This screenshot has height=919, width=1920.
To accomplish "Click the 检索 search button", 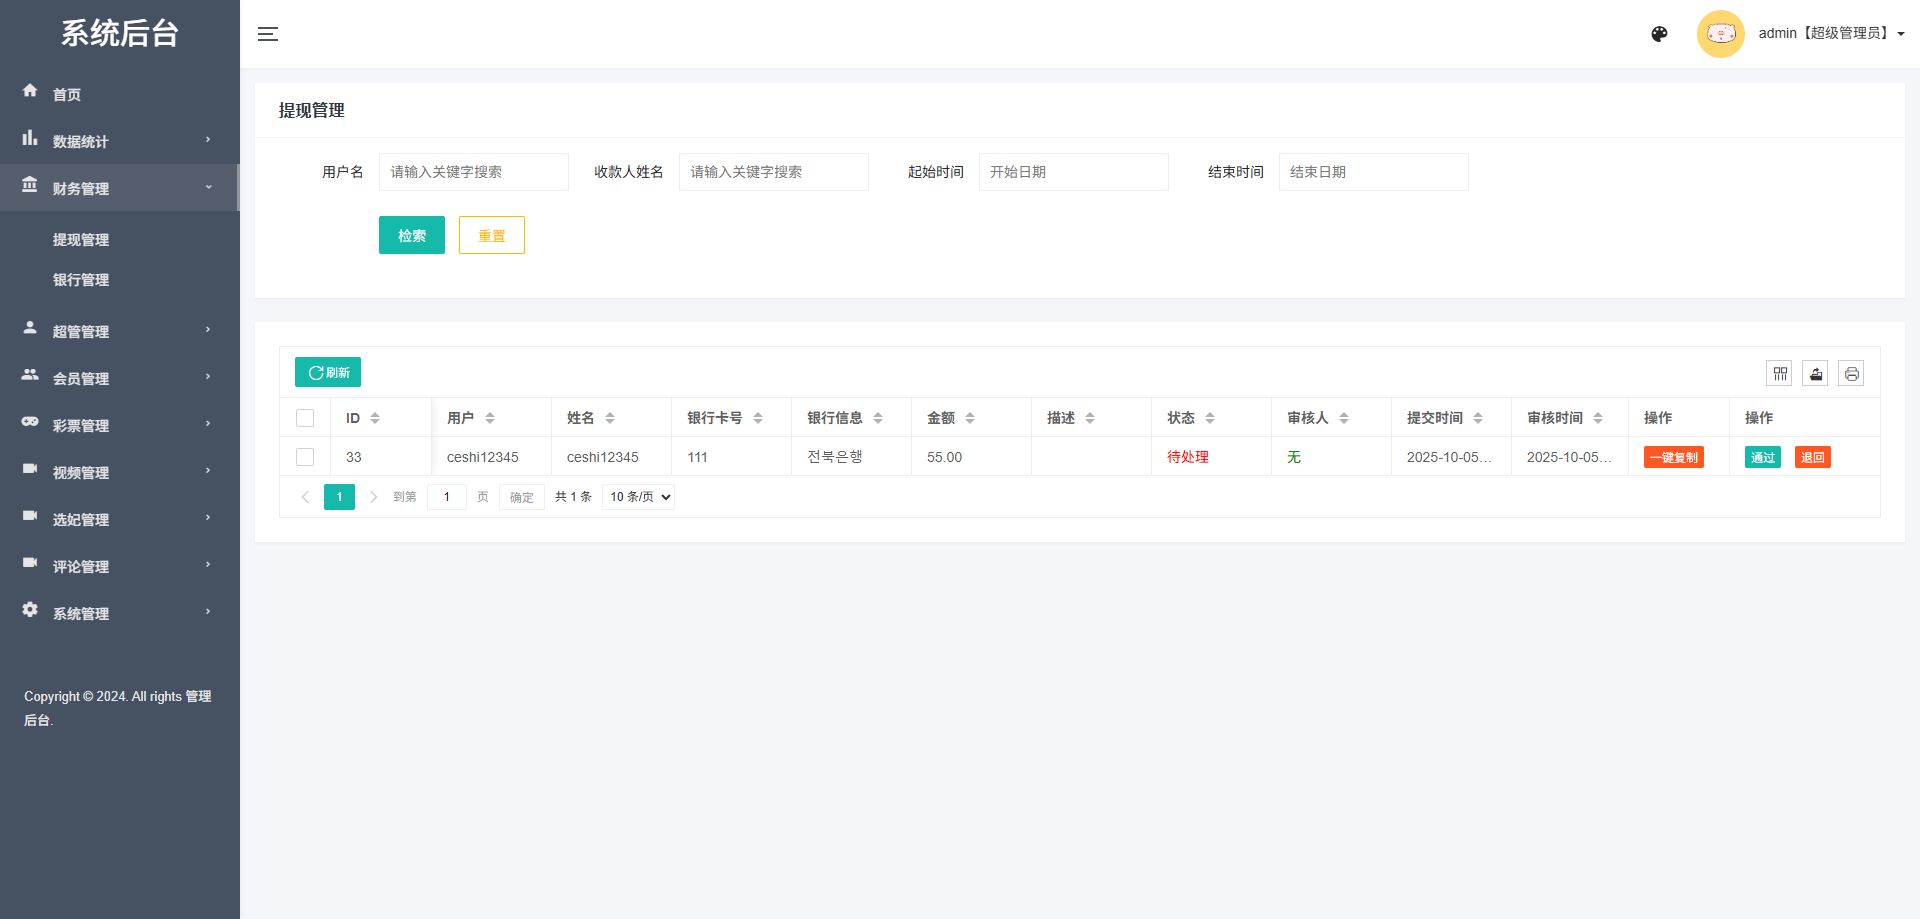I will tap(412, 235).
